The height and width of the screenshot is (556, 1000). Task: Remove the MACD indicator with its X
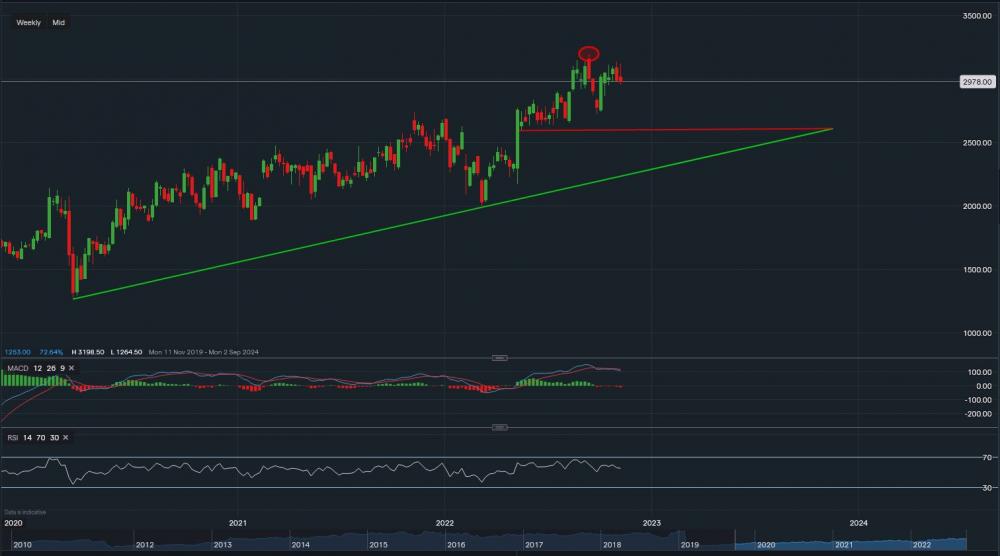point(73,368)
